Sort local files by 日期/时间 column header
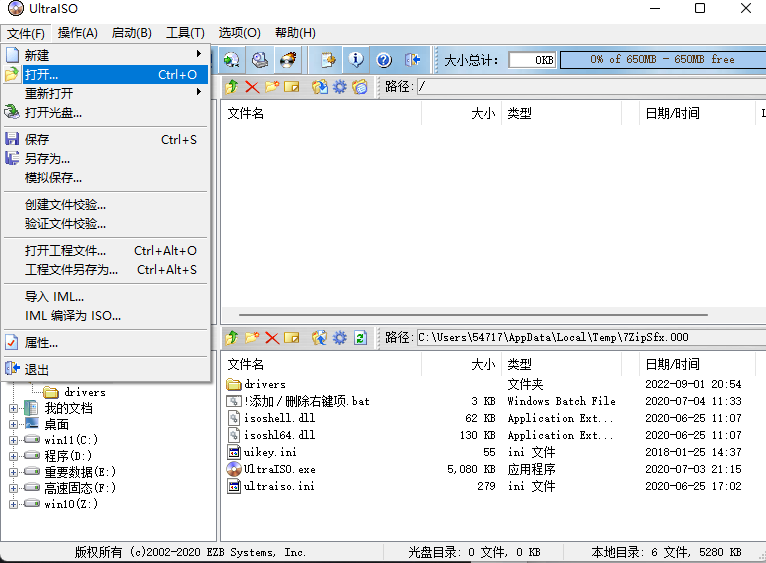This screenshot has width=766, height=563. 697,364
